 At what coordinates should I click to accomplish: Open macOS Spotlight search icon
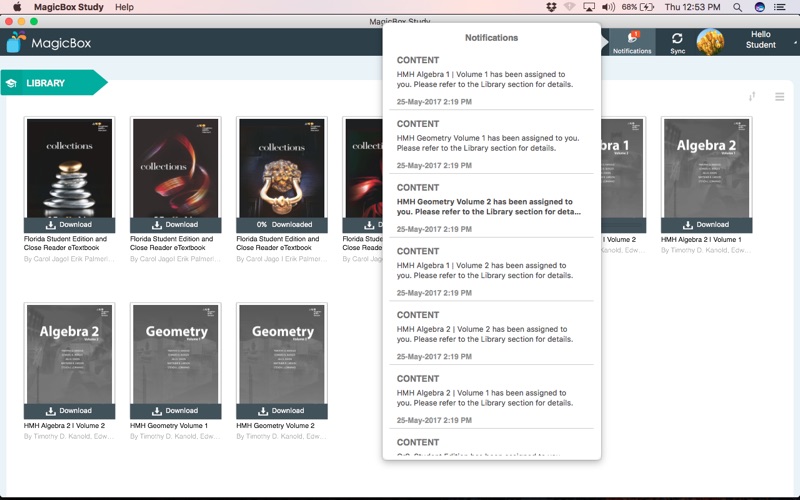[x=737, y=7]
